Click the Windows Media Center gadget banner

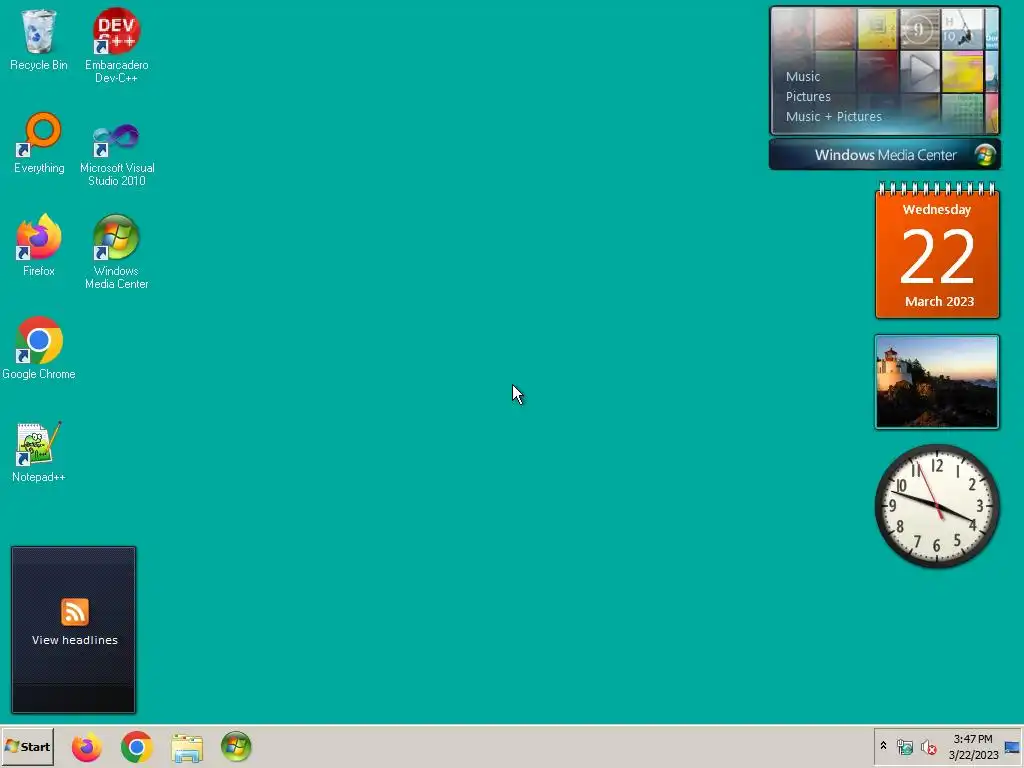point(885,155)
